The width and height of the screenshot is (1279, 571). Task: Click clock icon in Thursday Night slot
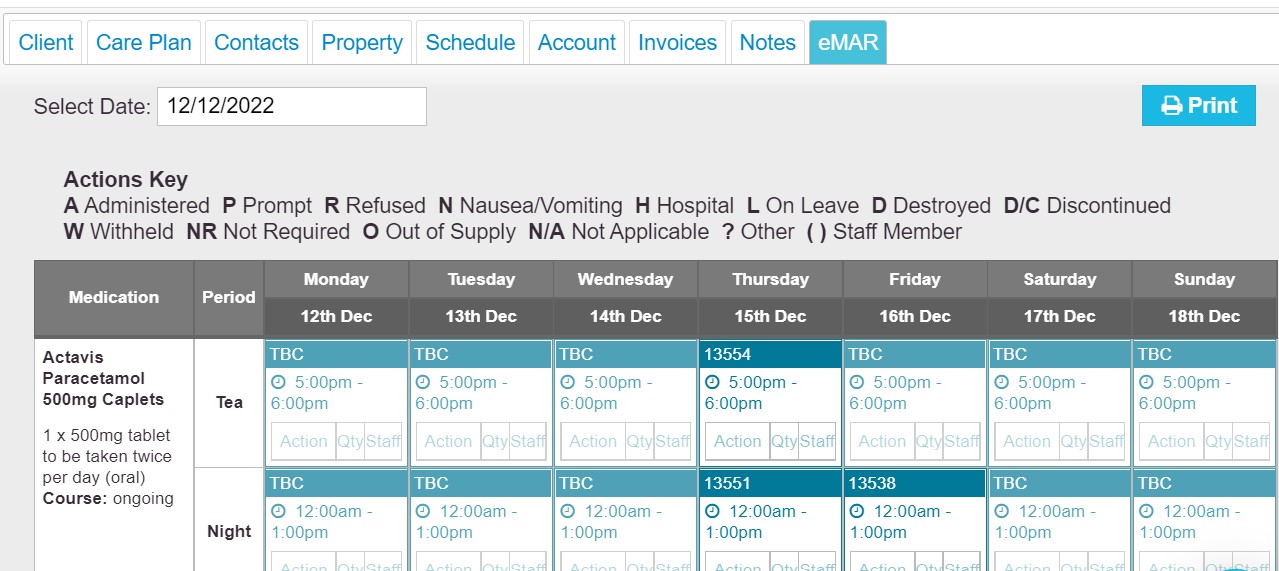pos(711,511)
